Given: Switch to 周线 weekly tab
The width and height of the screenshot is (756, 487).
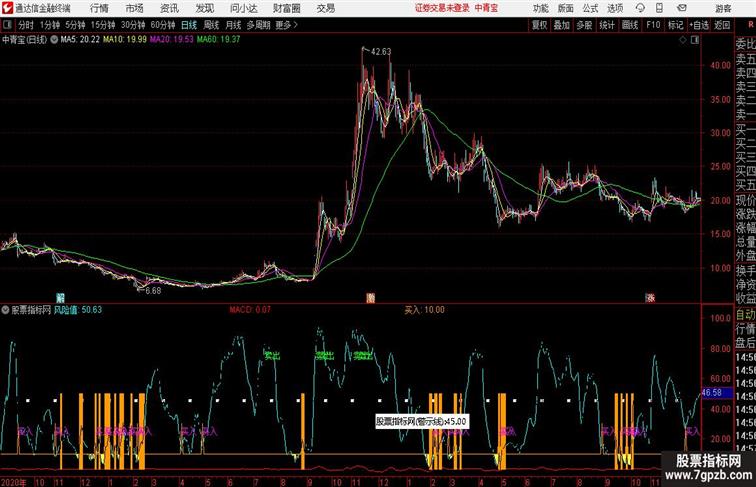Looking at the screenshot, I should coord(211,25).
